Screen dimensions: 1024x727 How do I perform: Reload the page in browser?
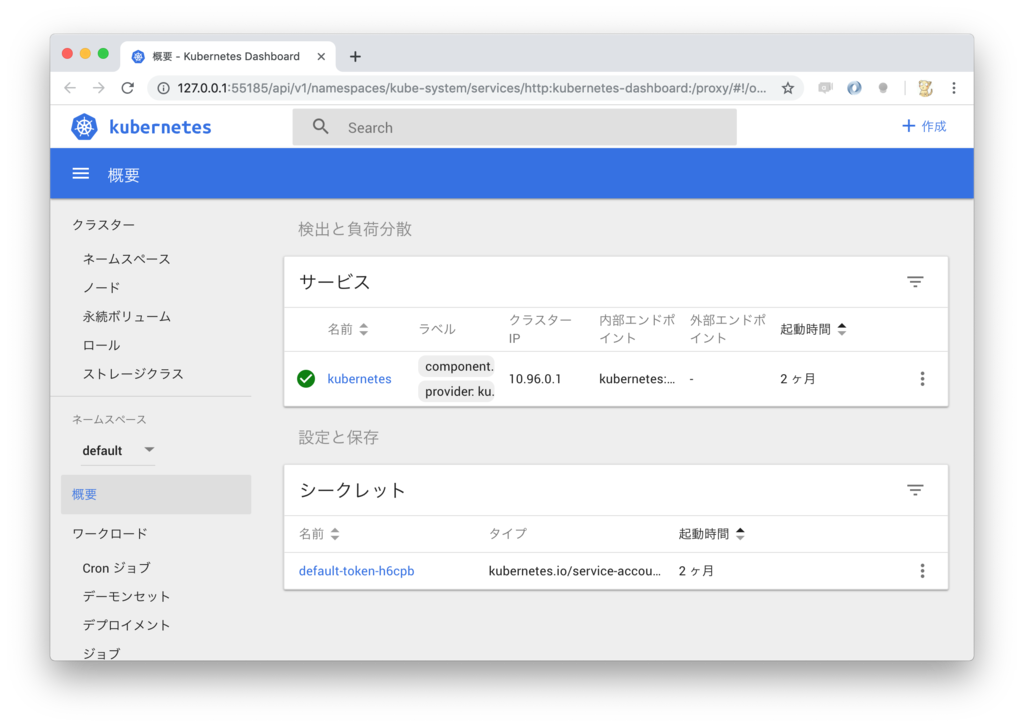(x=128, y=88)
